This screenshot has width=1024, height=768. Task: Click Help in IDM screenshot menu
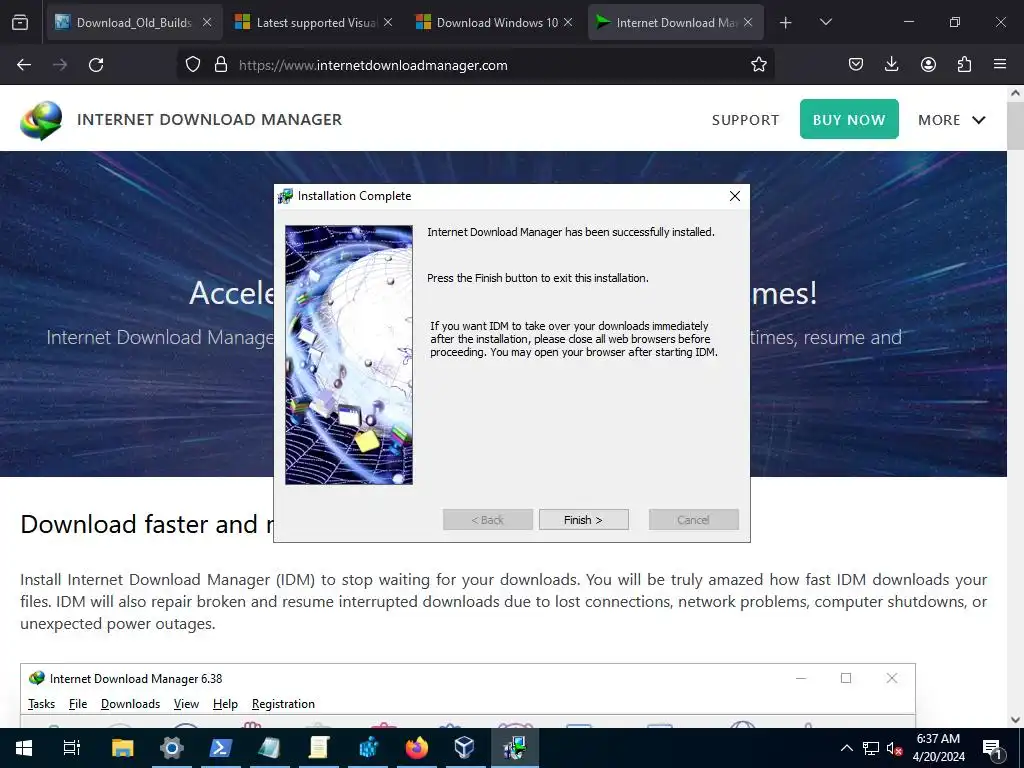[225, 704]
